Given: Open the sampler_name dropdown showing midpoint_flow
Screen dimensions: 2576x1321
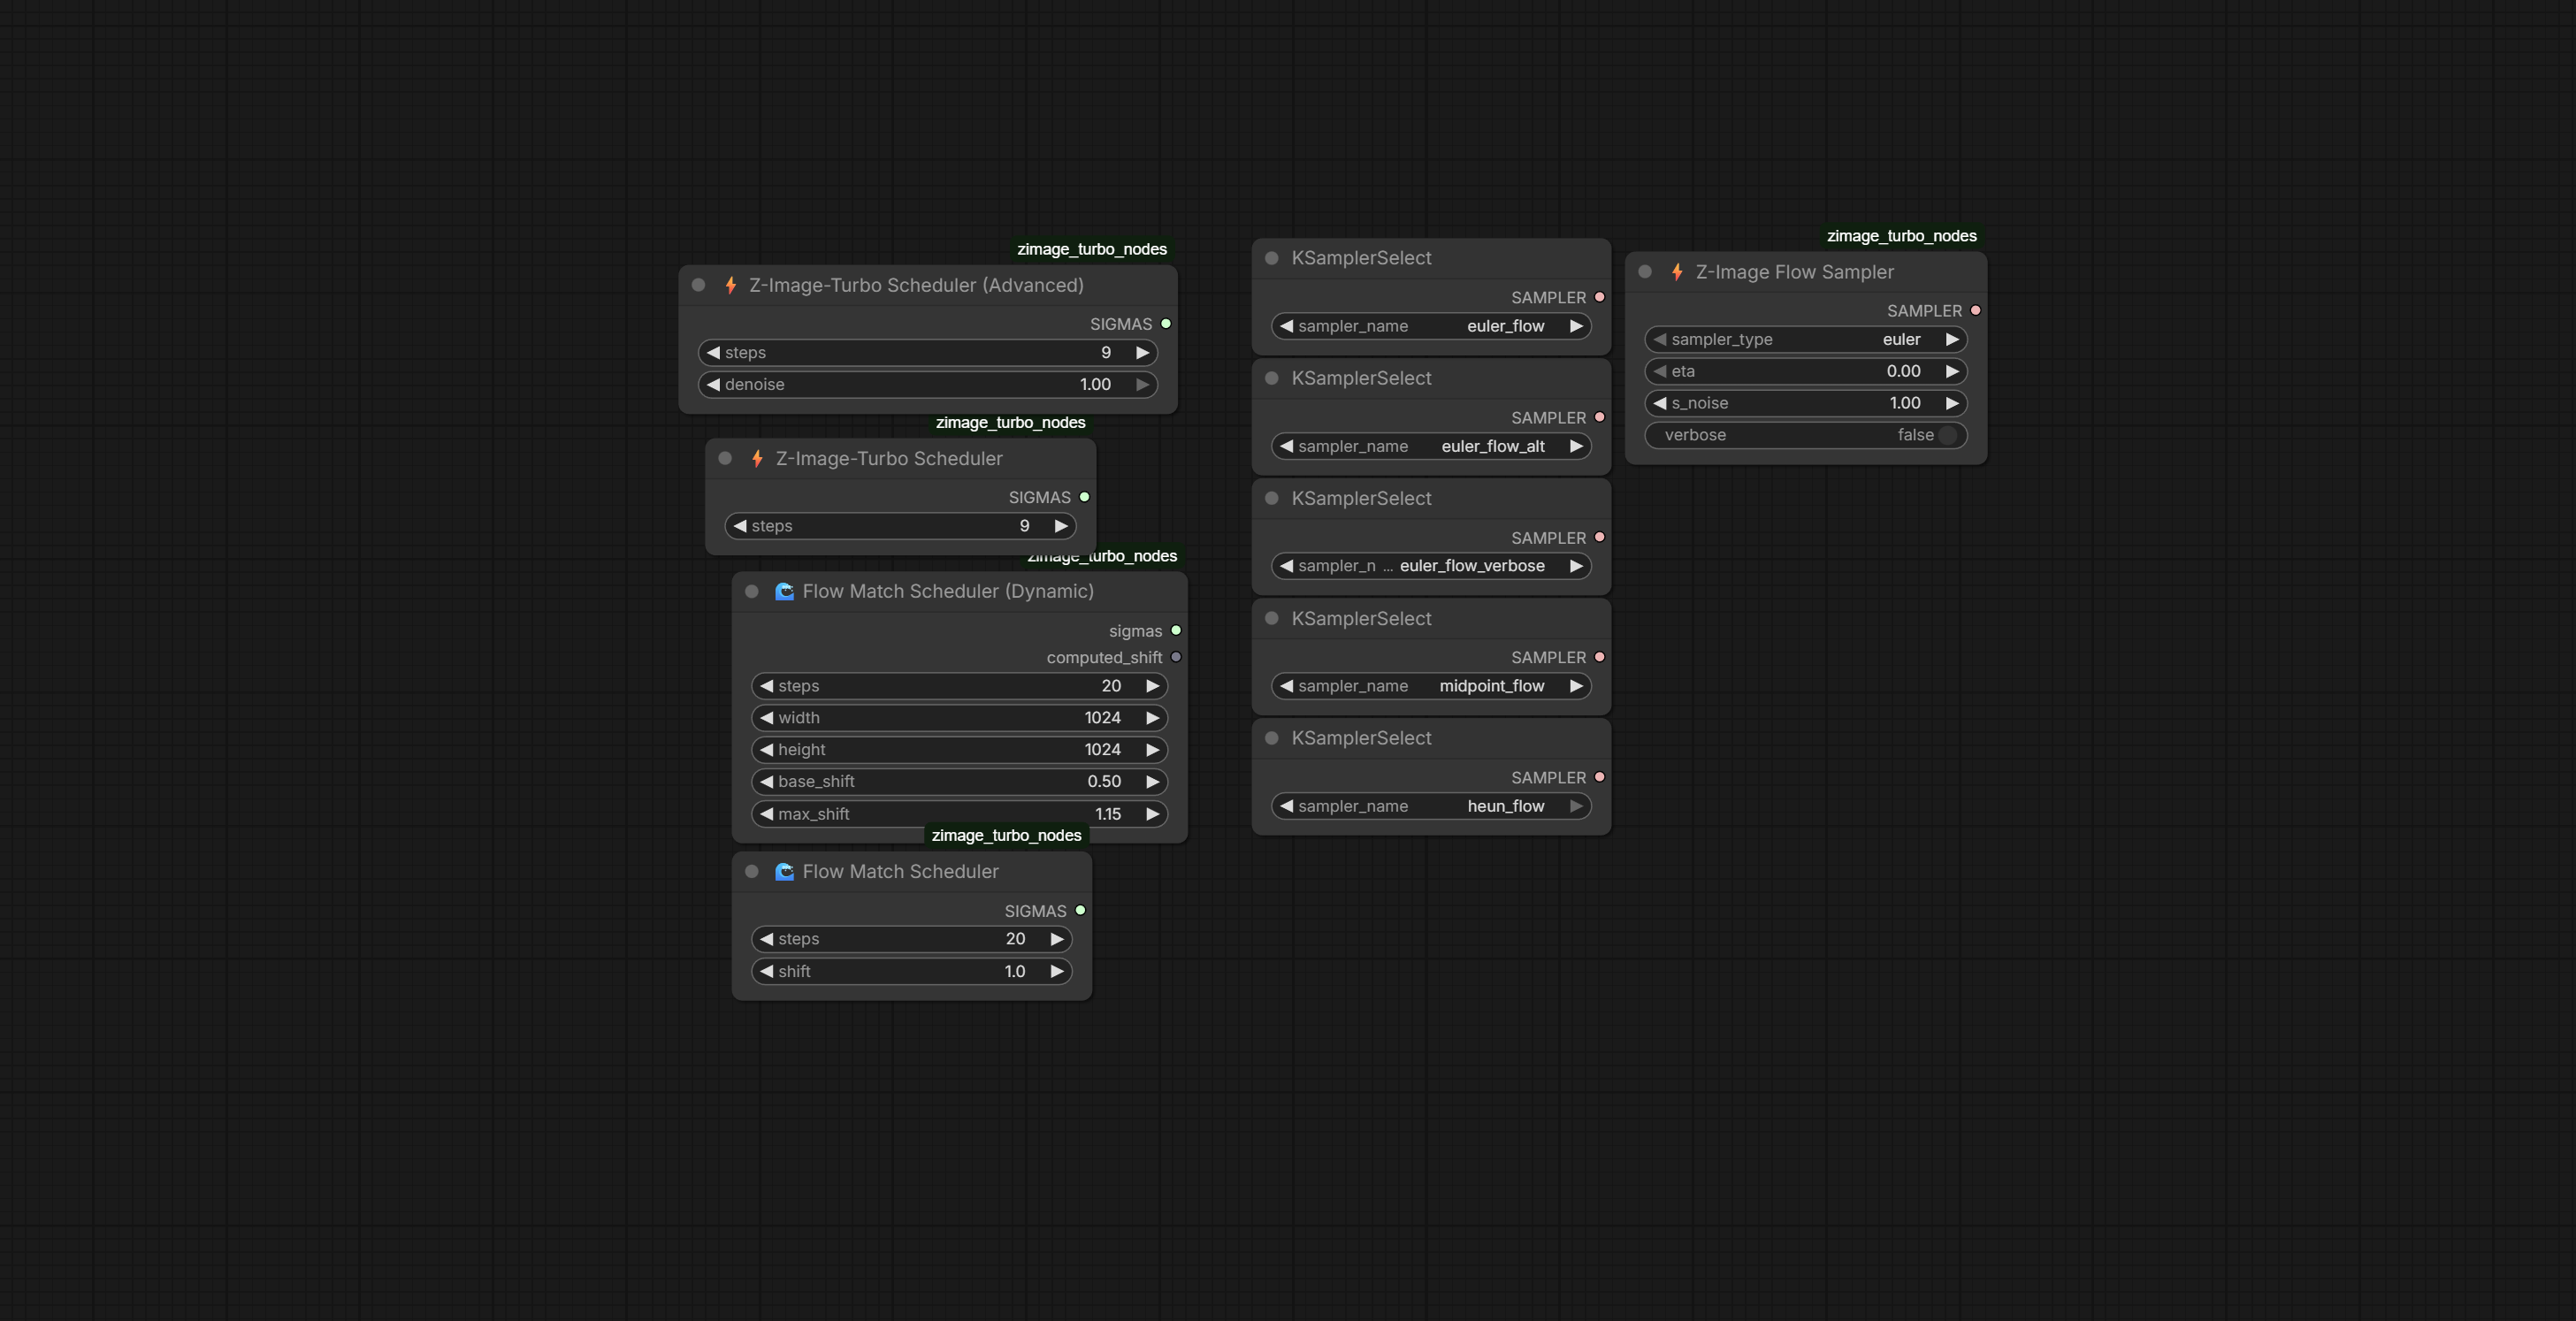Looking at the screenshot, I should pos(1431,686).
